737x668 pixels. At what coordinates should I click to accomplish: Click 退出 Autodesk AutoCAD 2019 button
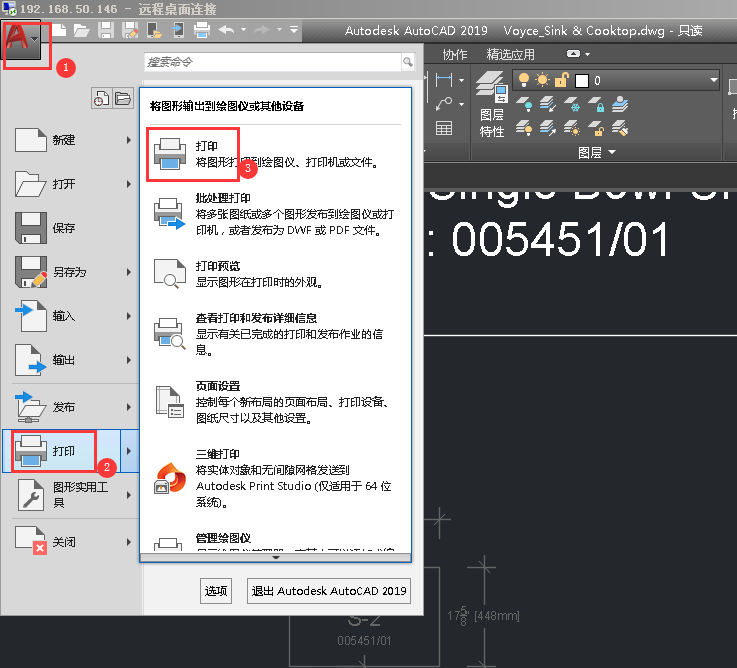click(x=329, y=591)
